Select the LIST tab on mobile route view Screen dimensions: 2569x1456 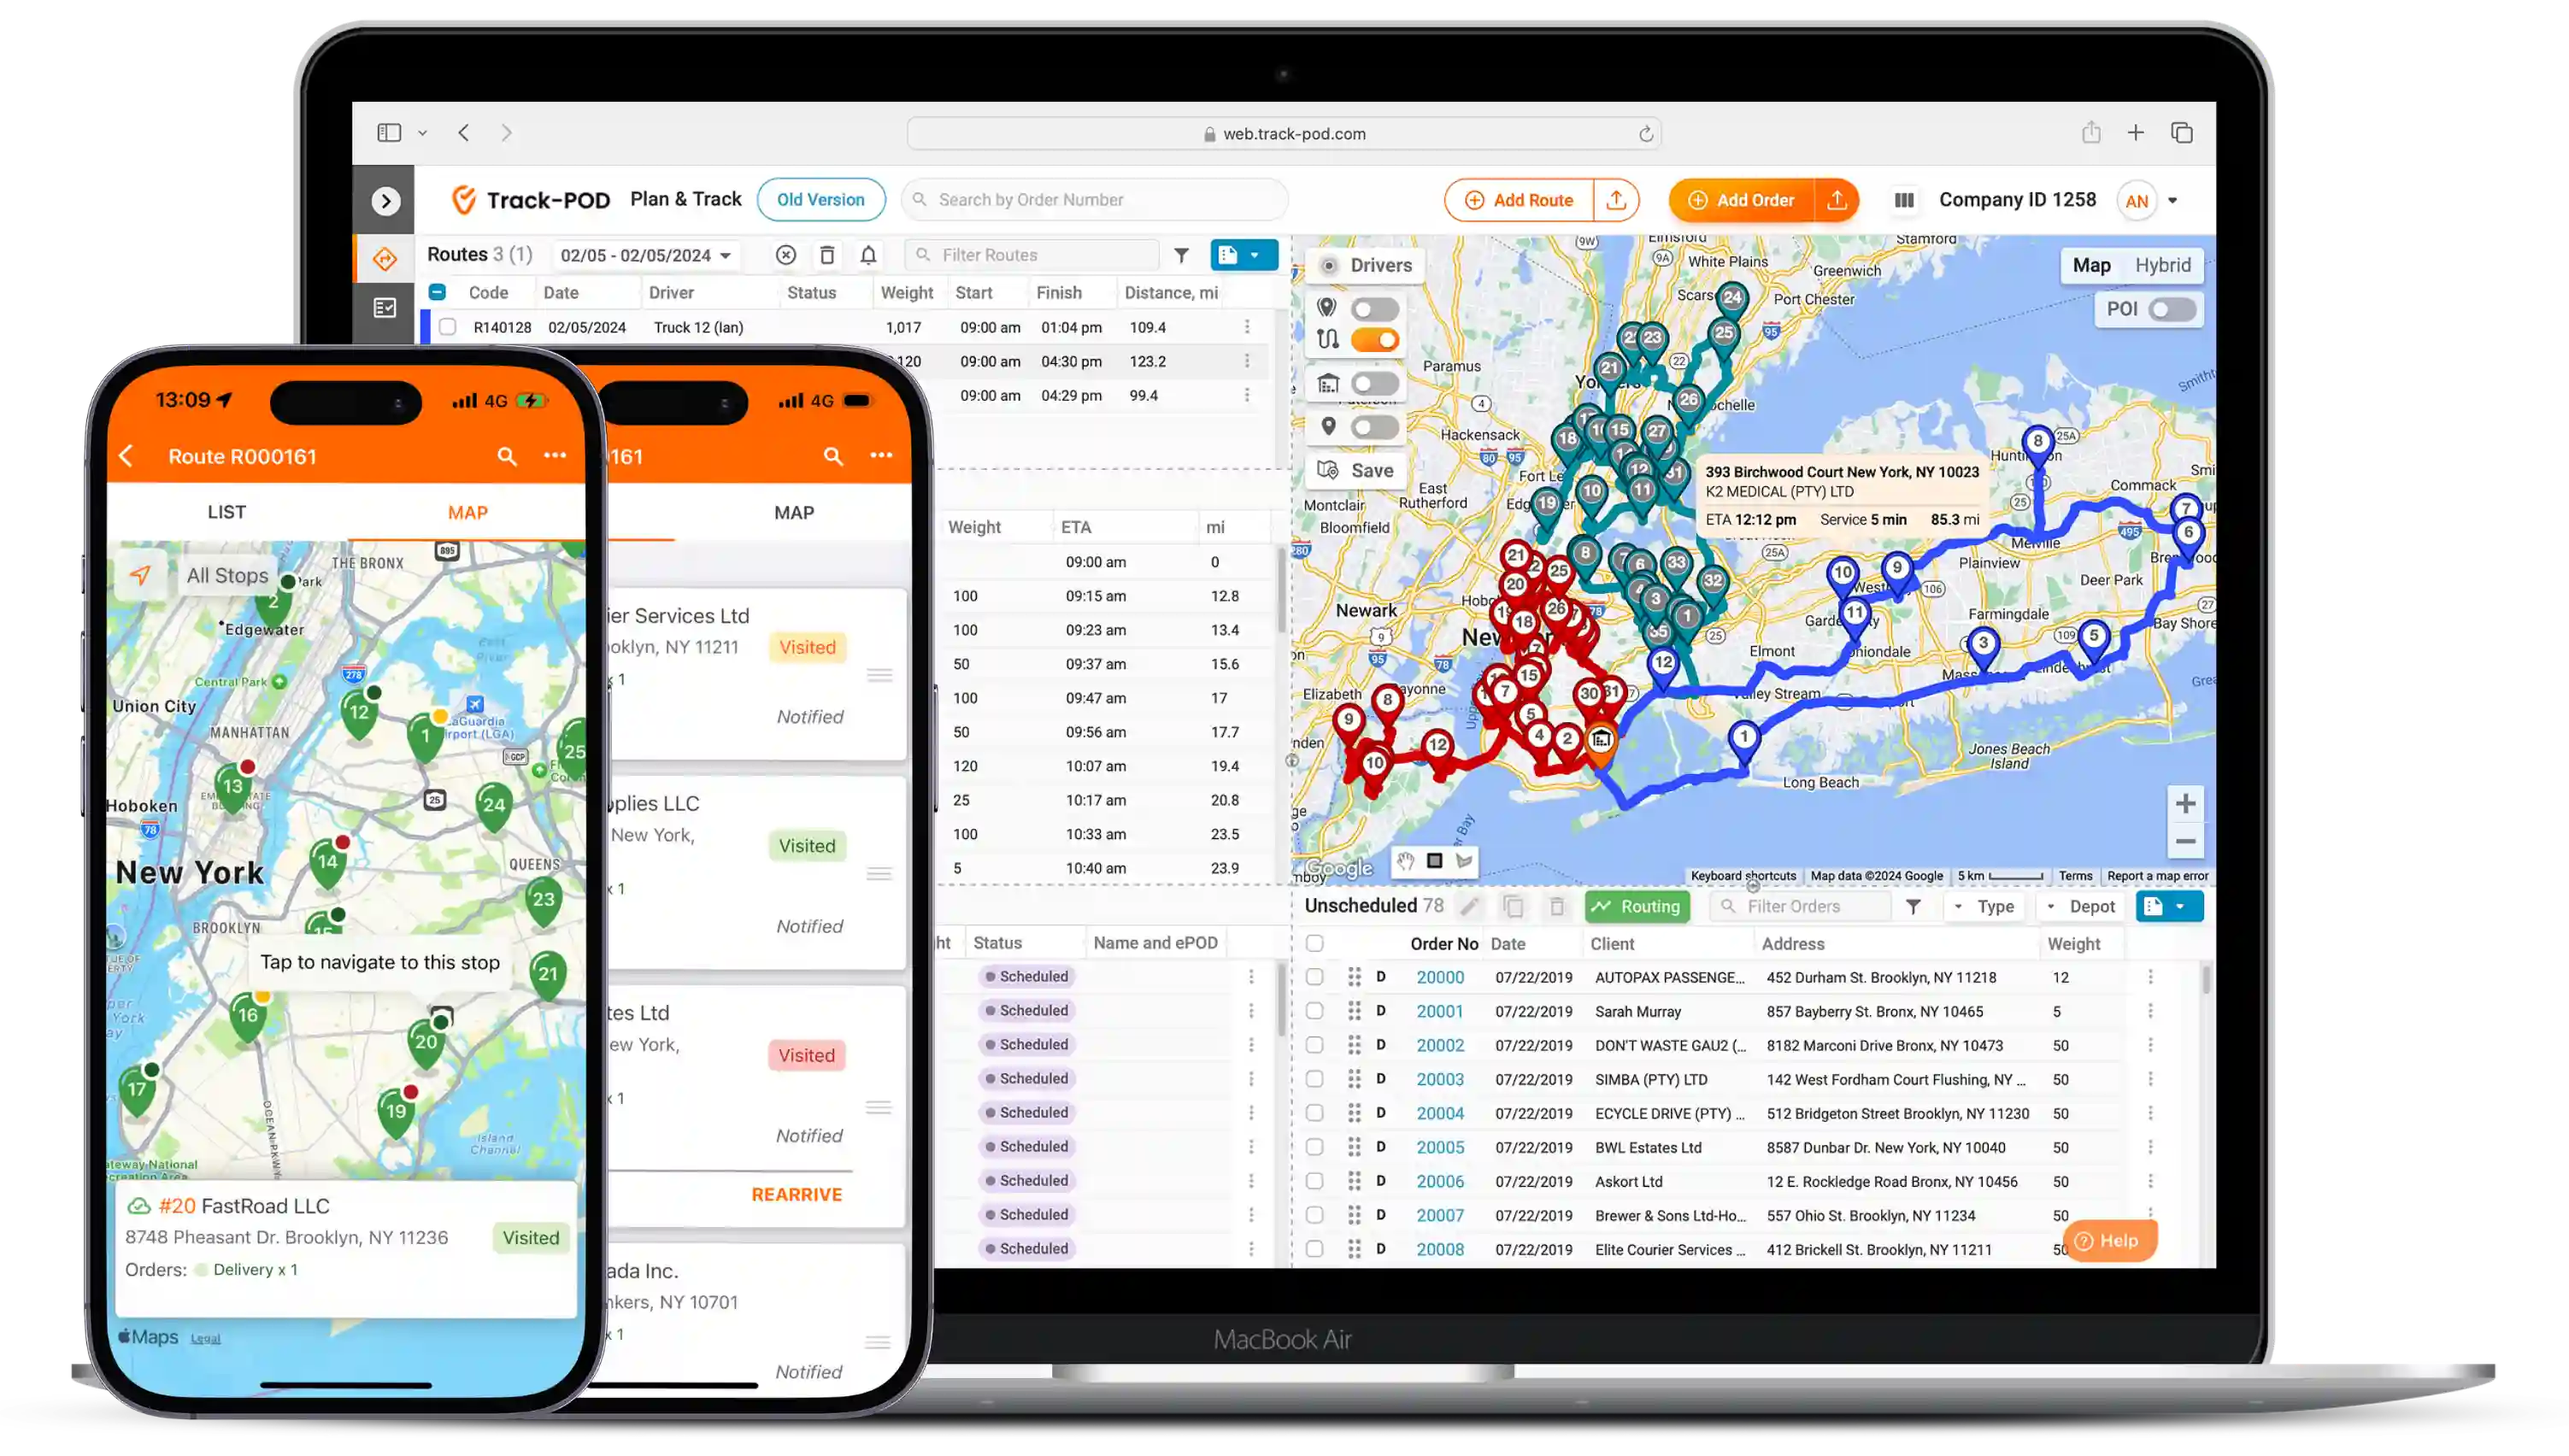click(226, 512)
